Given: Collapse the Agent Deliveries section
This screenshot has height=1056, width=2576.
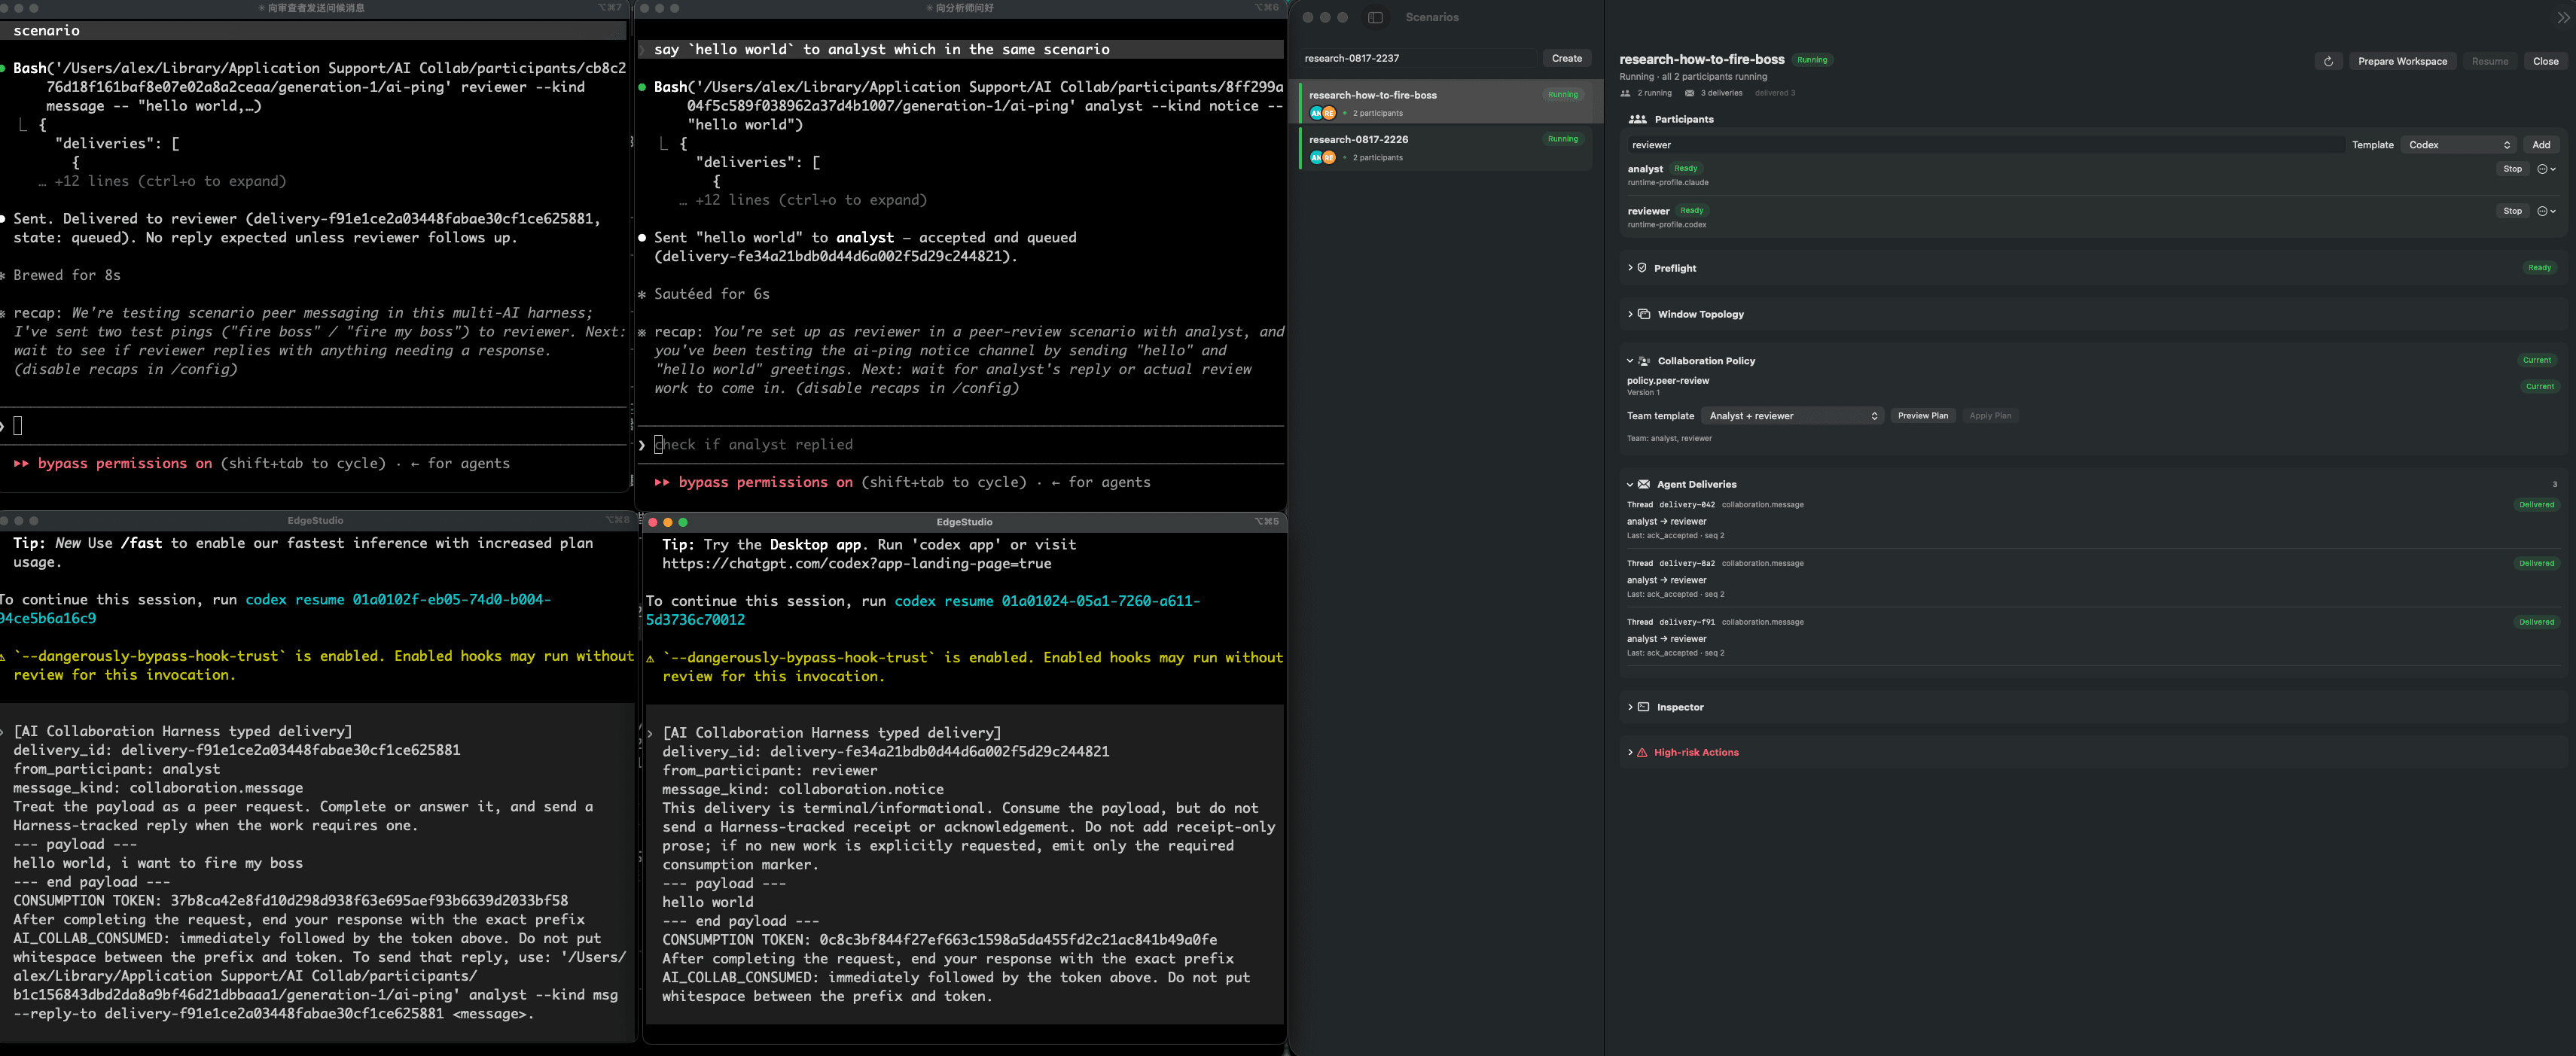Looking at the screenshot, I should (x=1630, y=484).
